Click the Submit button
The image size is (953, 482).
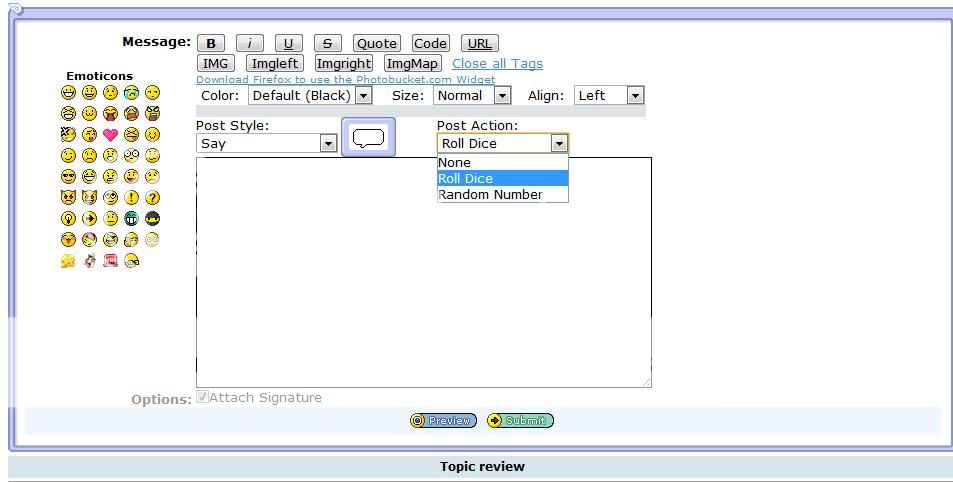pyautogui.click(x=520, y=420)
